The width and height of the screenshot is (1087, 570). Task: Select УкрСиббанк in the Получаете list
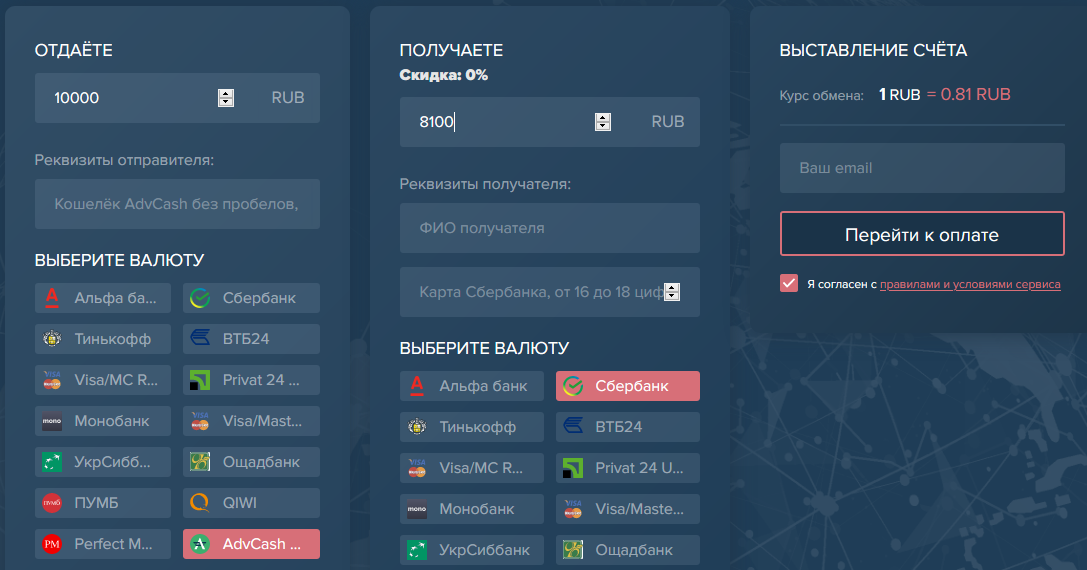click(471, 550)
